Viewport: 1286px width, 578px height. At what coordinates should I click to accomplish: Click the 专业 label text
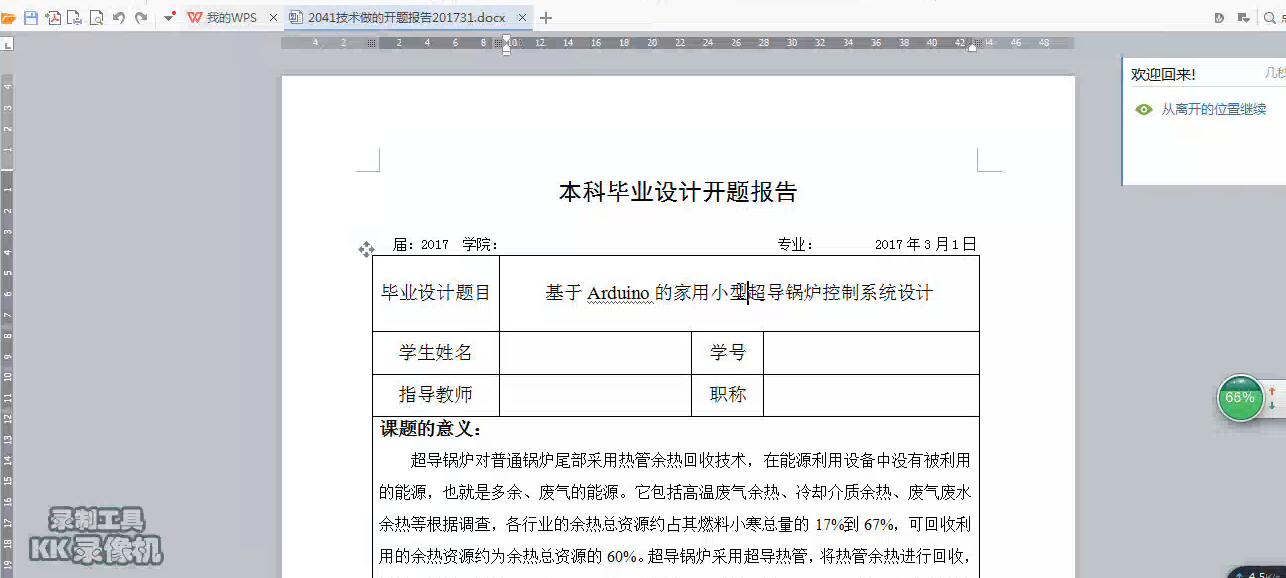coord(796,245)
